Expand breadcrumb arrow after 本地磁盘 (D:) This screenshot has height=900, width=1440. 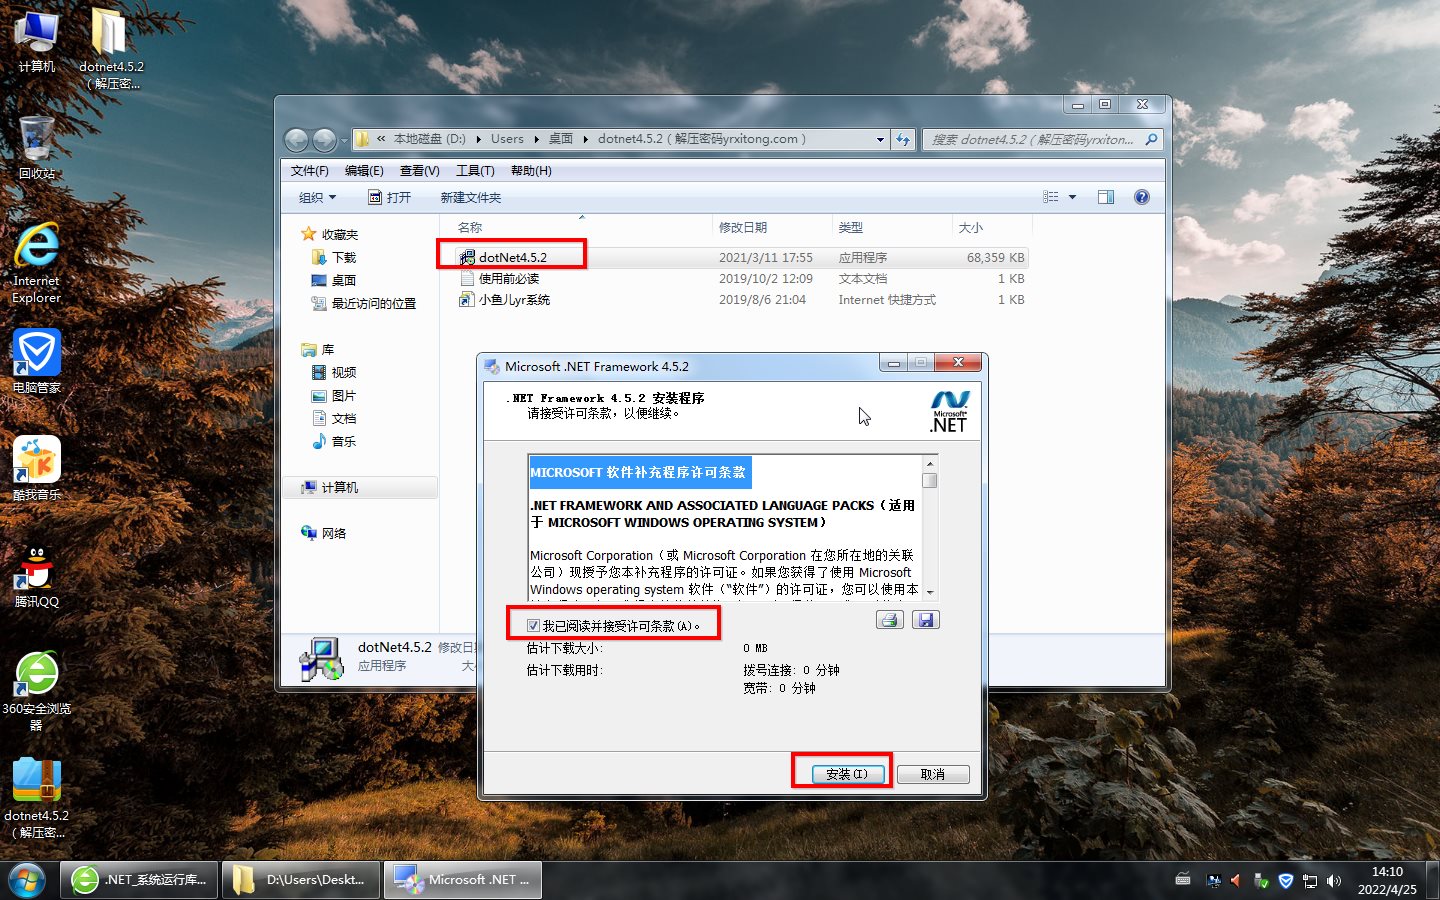[x=479, y=140]
